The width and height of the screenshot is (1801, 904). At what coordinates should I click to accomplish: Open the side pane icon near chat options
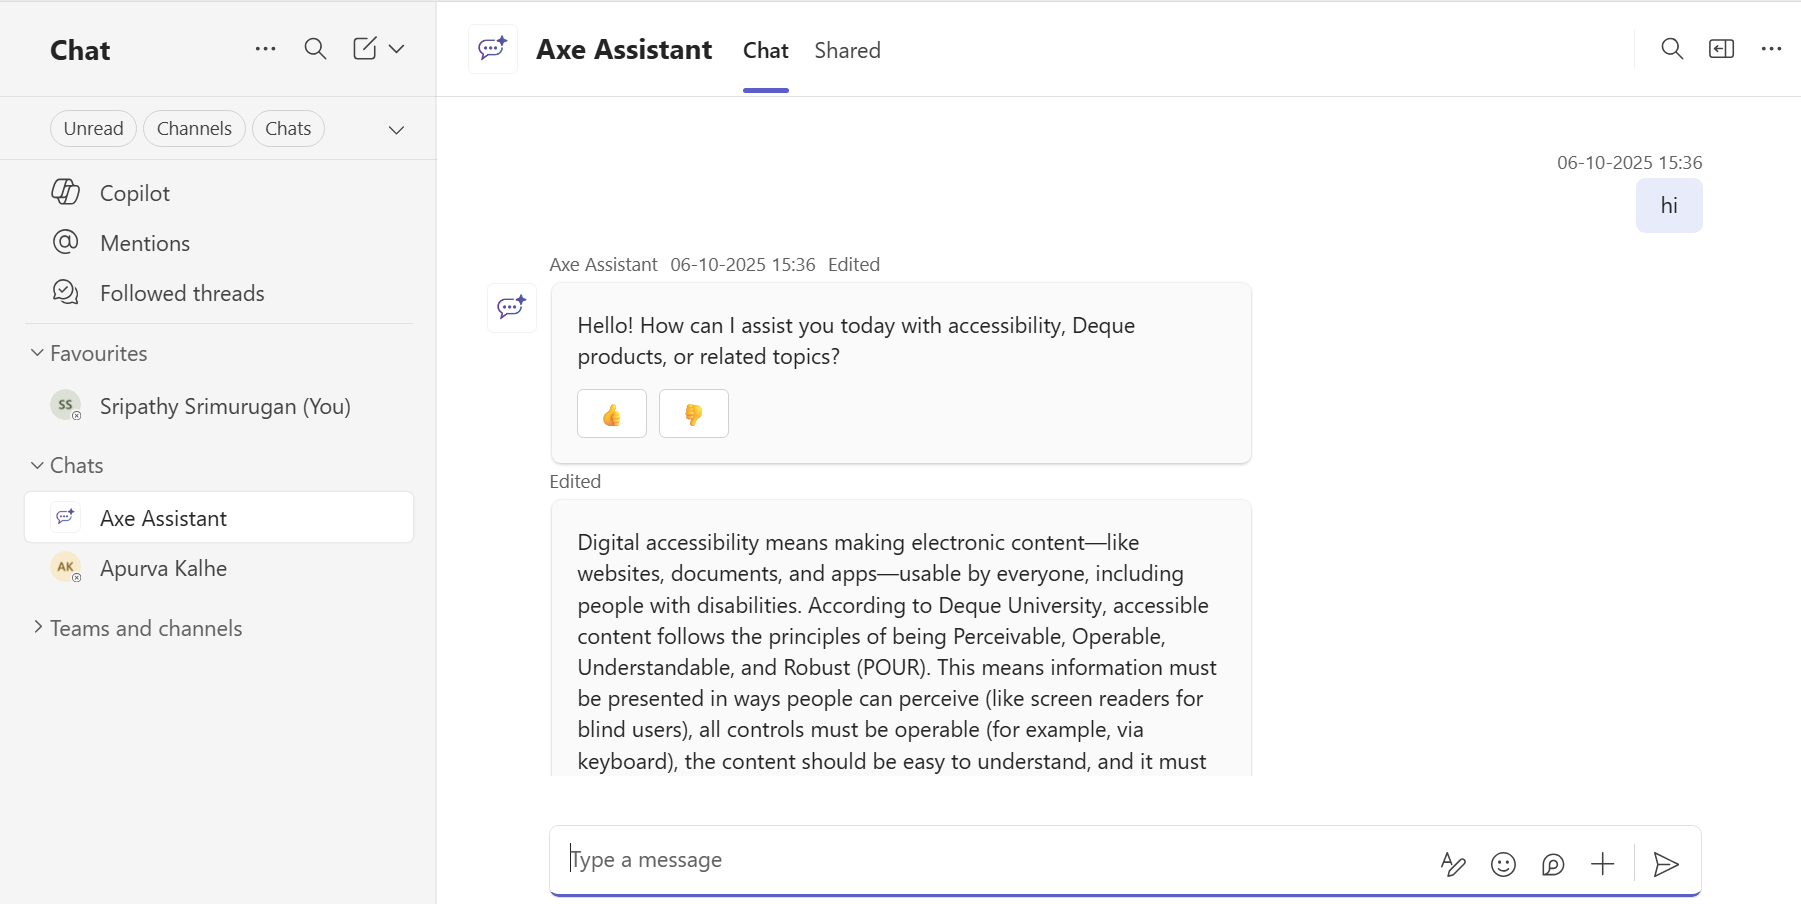[x=1722, y=48]
